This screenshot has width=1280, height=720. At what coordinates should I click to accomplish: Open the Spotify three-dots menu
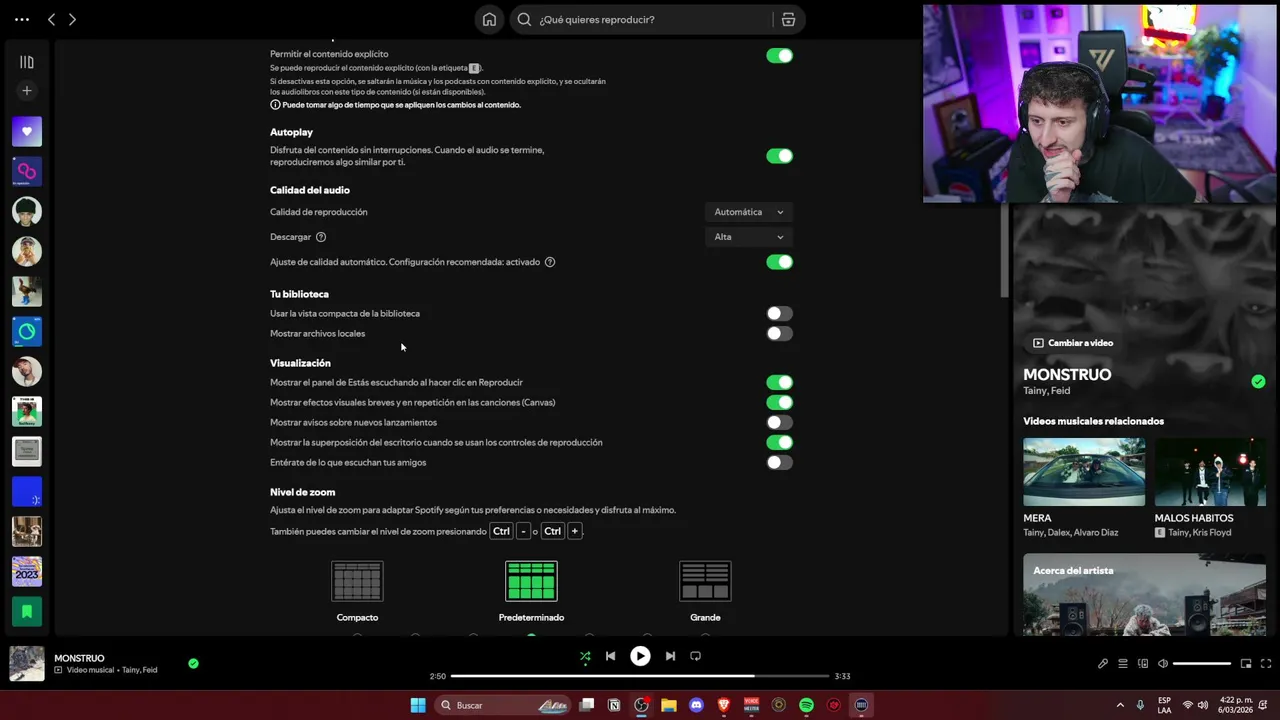click(22, 19)
